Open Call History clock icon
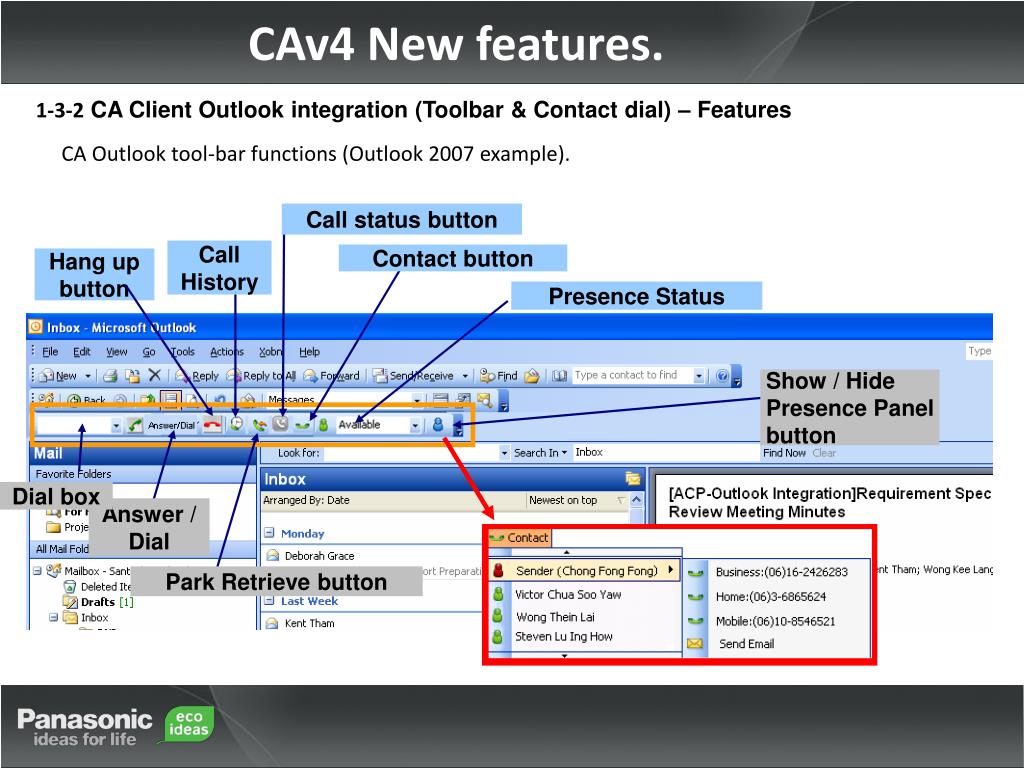This screenshot has width=1024, height=768. [x=236, y=424]
